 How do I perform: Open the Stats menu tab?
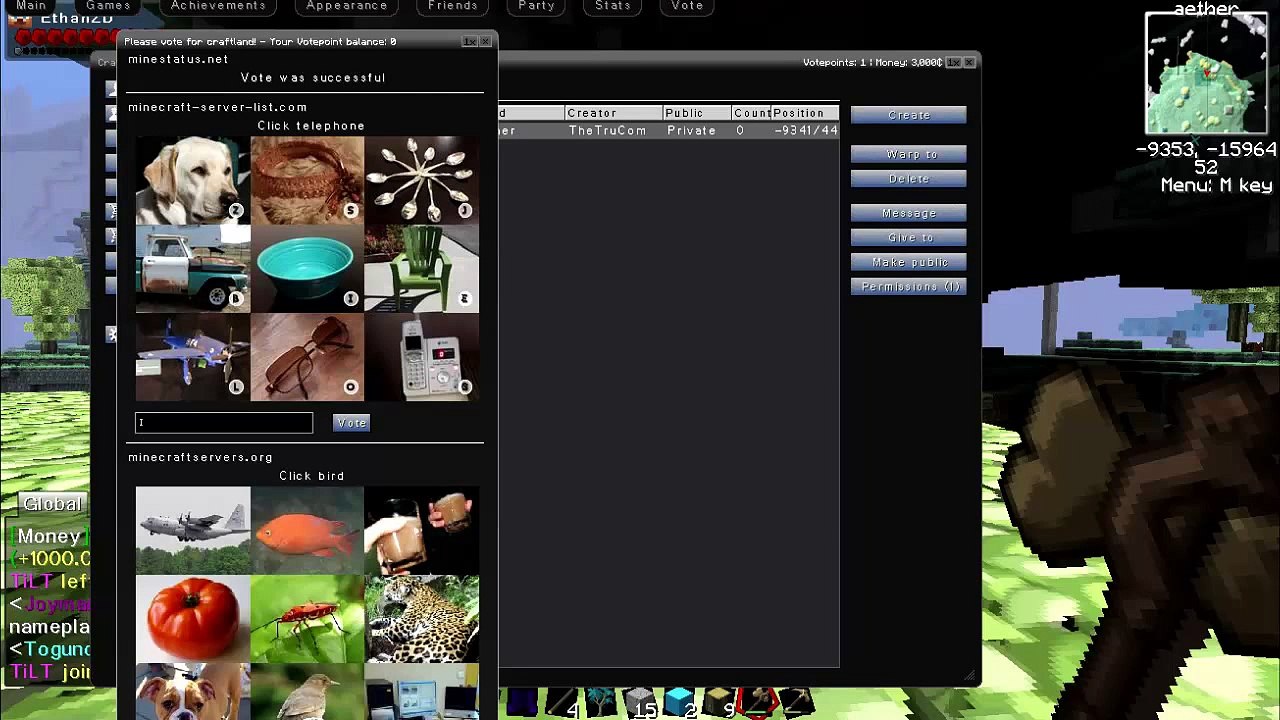pos(613,6)
